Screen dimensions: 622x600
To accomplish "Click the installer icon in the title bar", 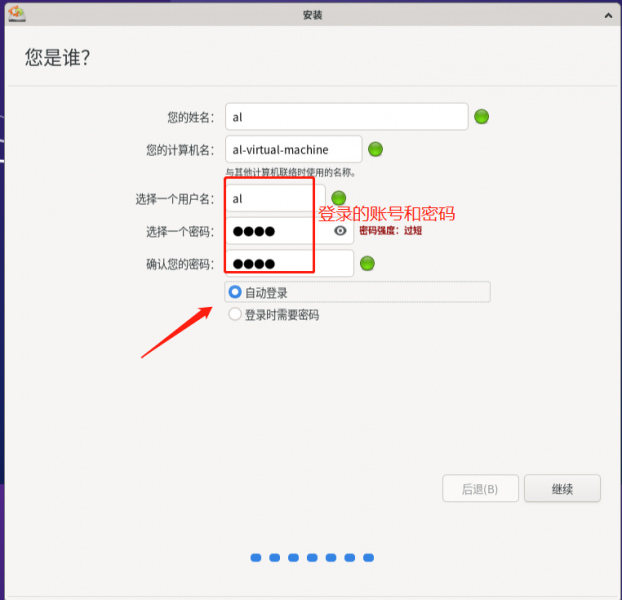I will tap(16, 14).
